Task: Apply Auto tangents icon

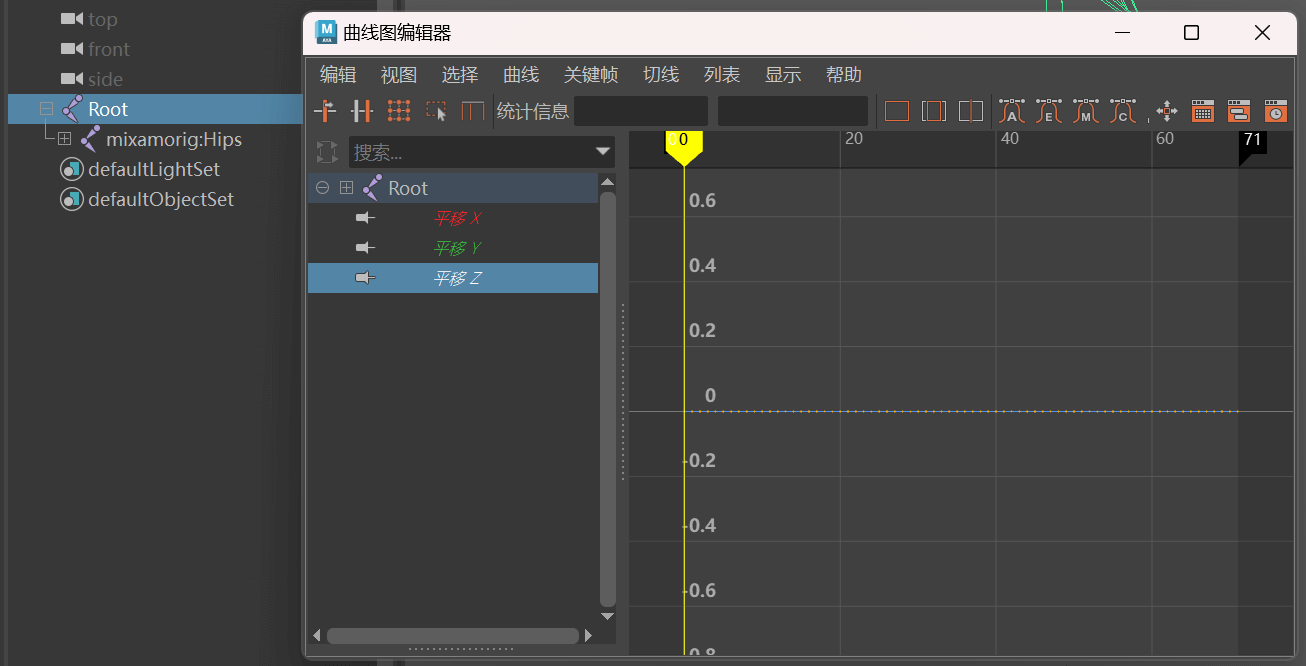Action: [x=1012, y=111]
